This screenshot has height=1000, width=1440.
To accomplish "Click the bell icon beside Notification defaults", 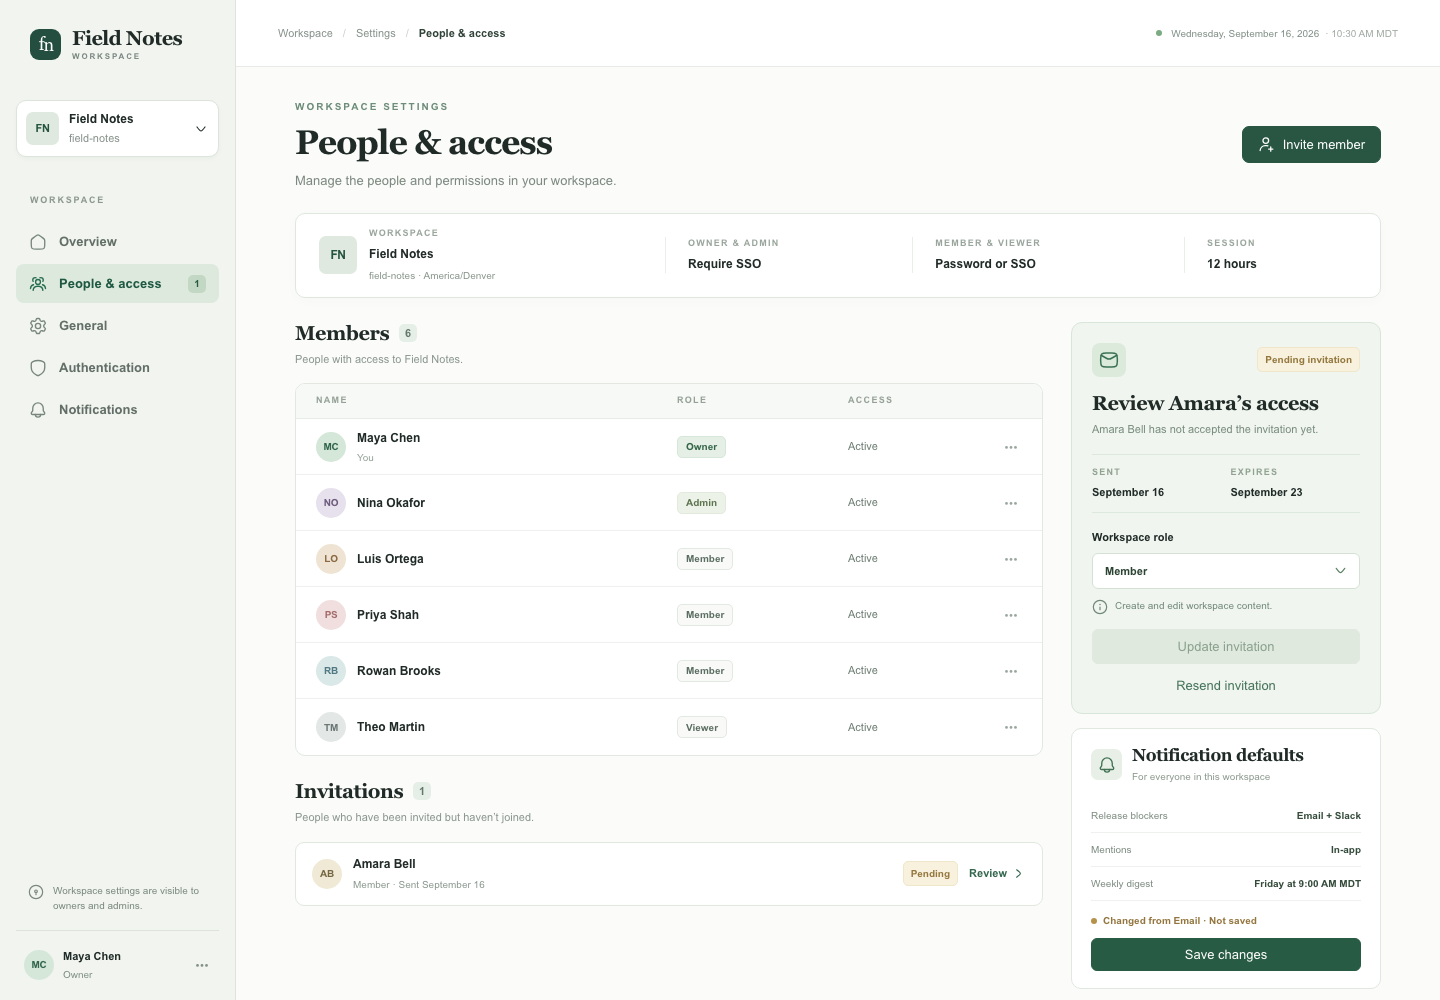I will click(1107, 765).
